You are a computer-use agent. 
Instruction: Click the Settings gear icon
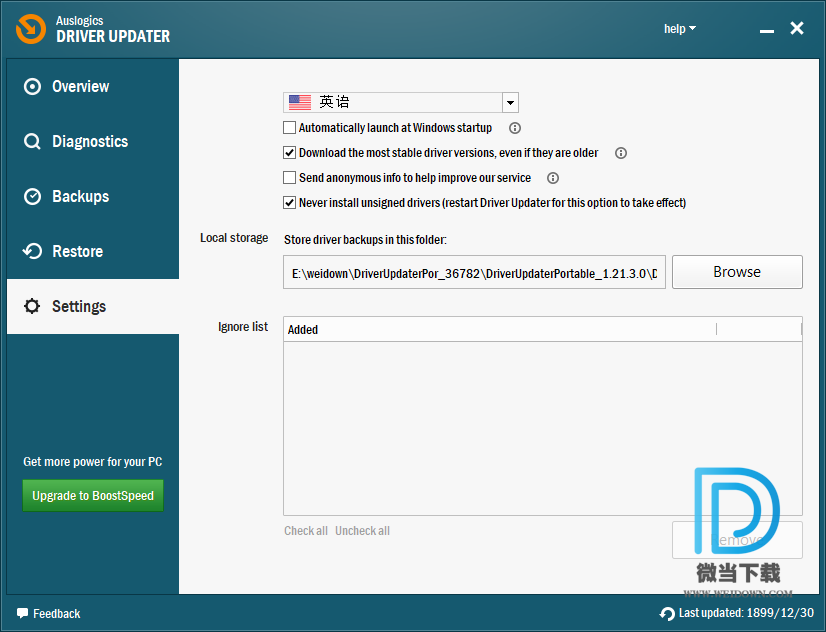pyautogui.click(x=32, y=306)
